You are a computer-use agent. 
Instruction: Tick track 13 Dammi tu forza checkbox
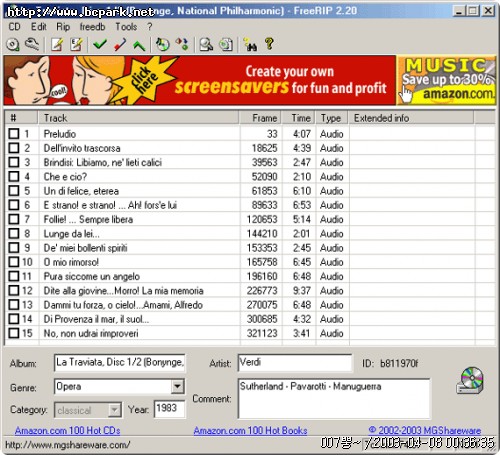(14, 305)
